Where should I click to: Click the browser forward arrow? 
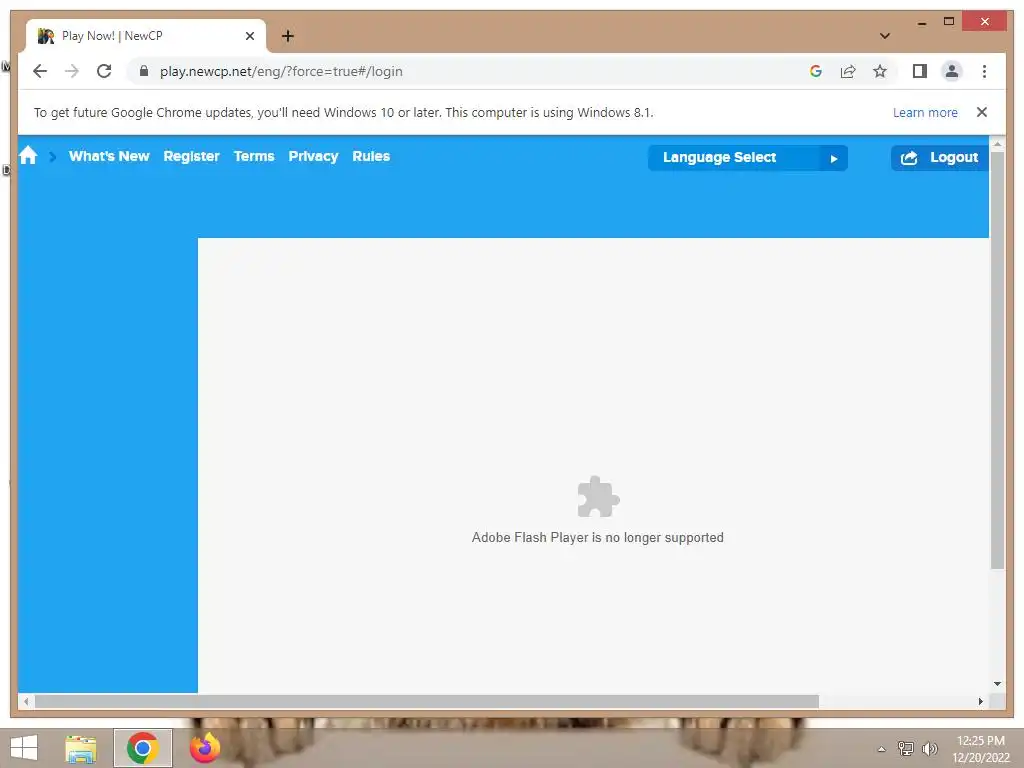[x=72, y=71]
